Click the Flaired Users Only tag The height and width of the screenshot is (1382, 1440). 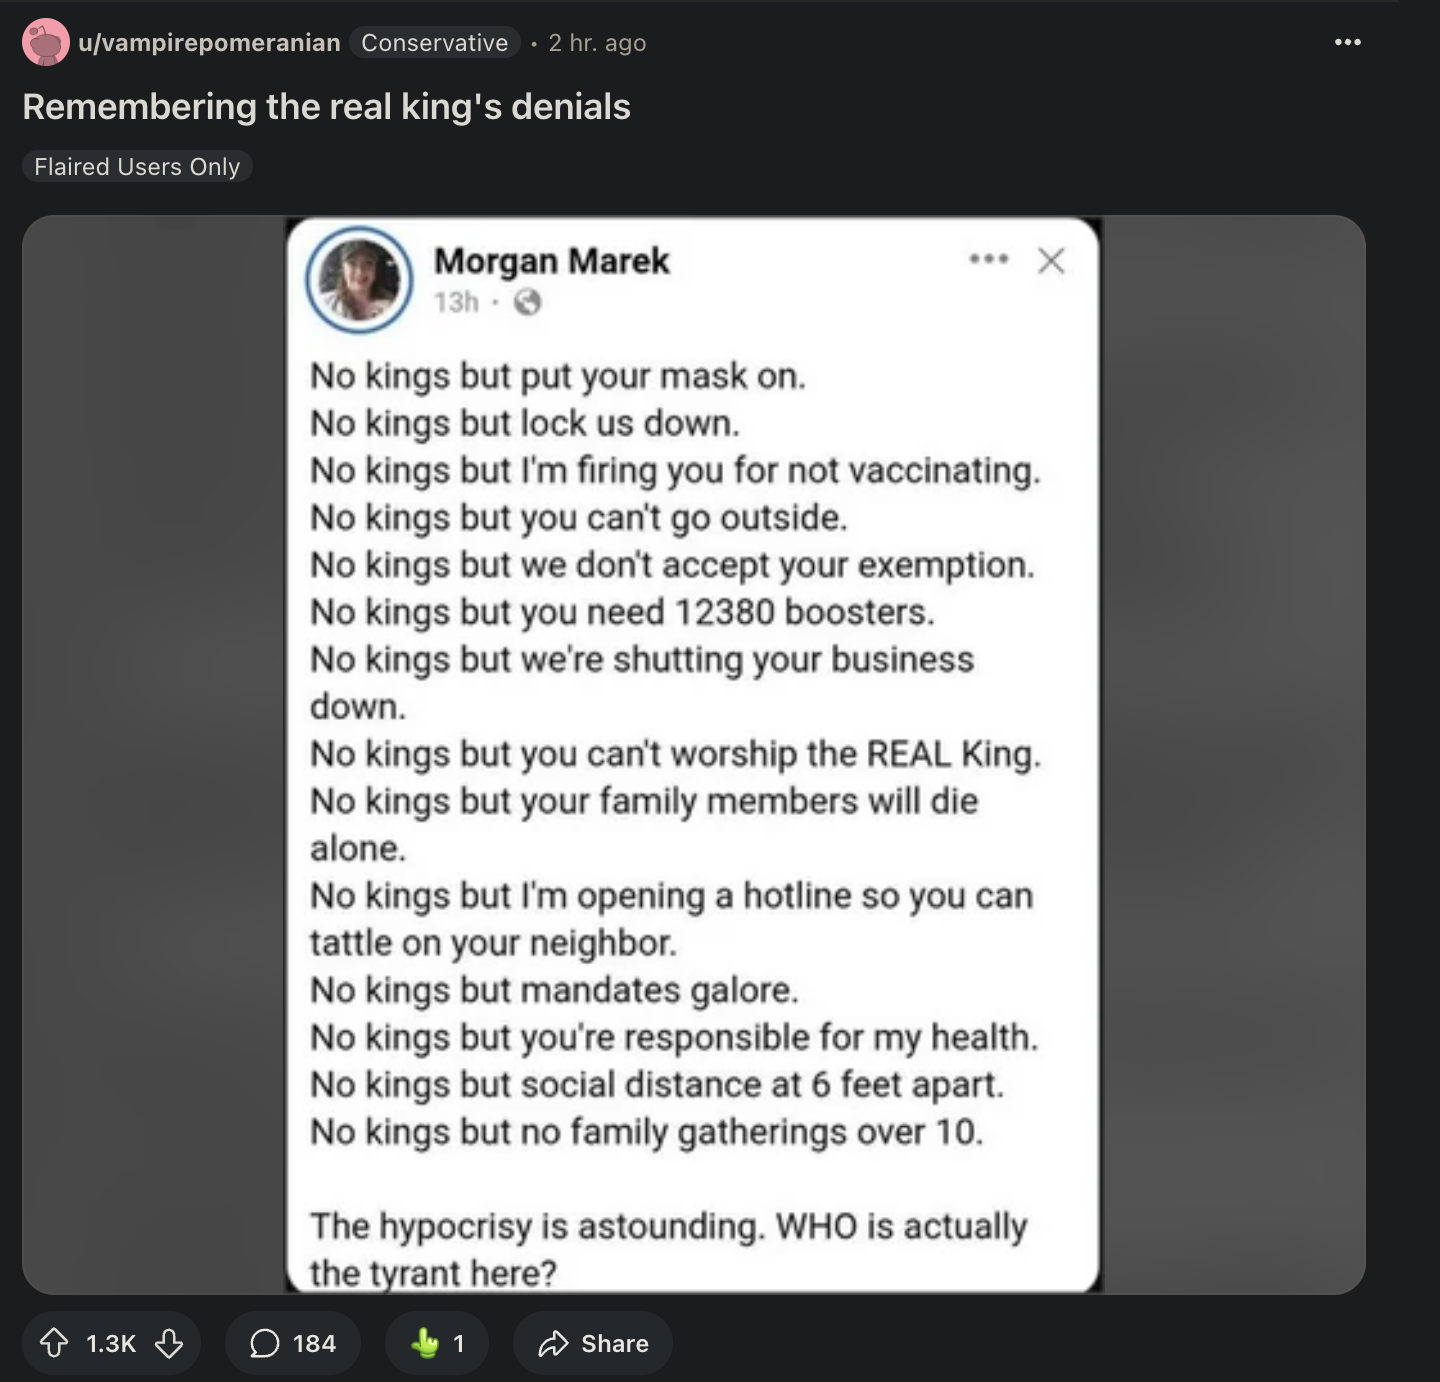137,166
